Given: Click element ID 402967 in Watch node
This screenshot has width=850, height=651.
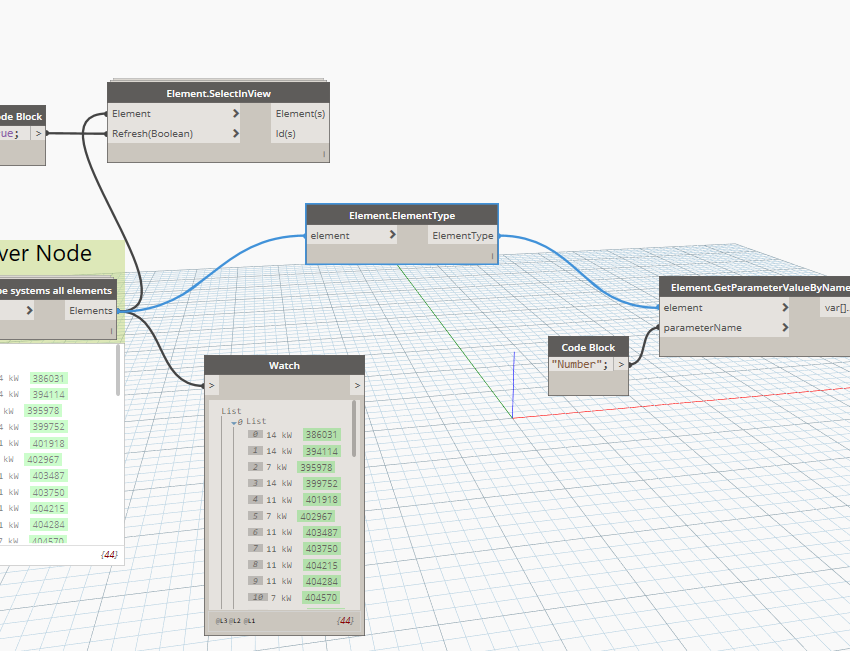Looking at the screenshot, I should (316, 516).
